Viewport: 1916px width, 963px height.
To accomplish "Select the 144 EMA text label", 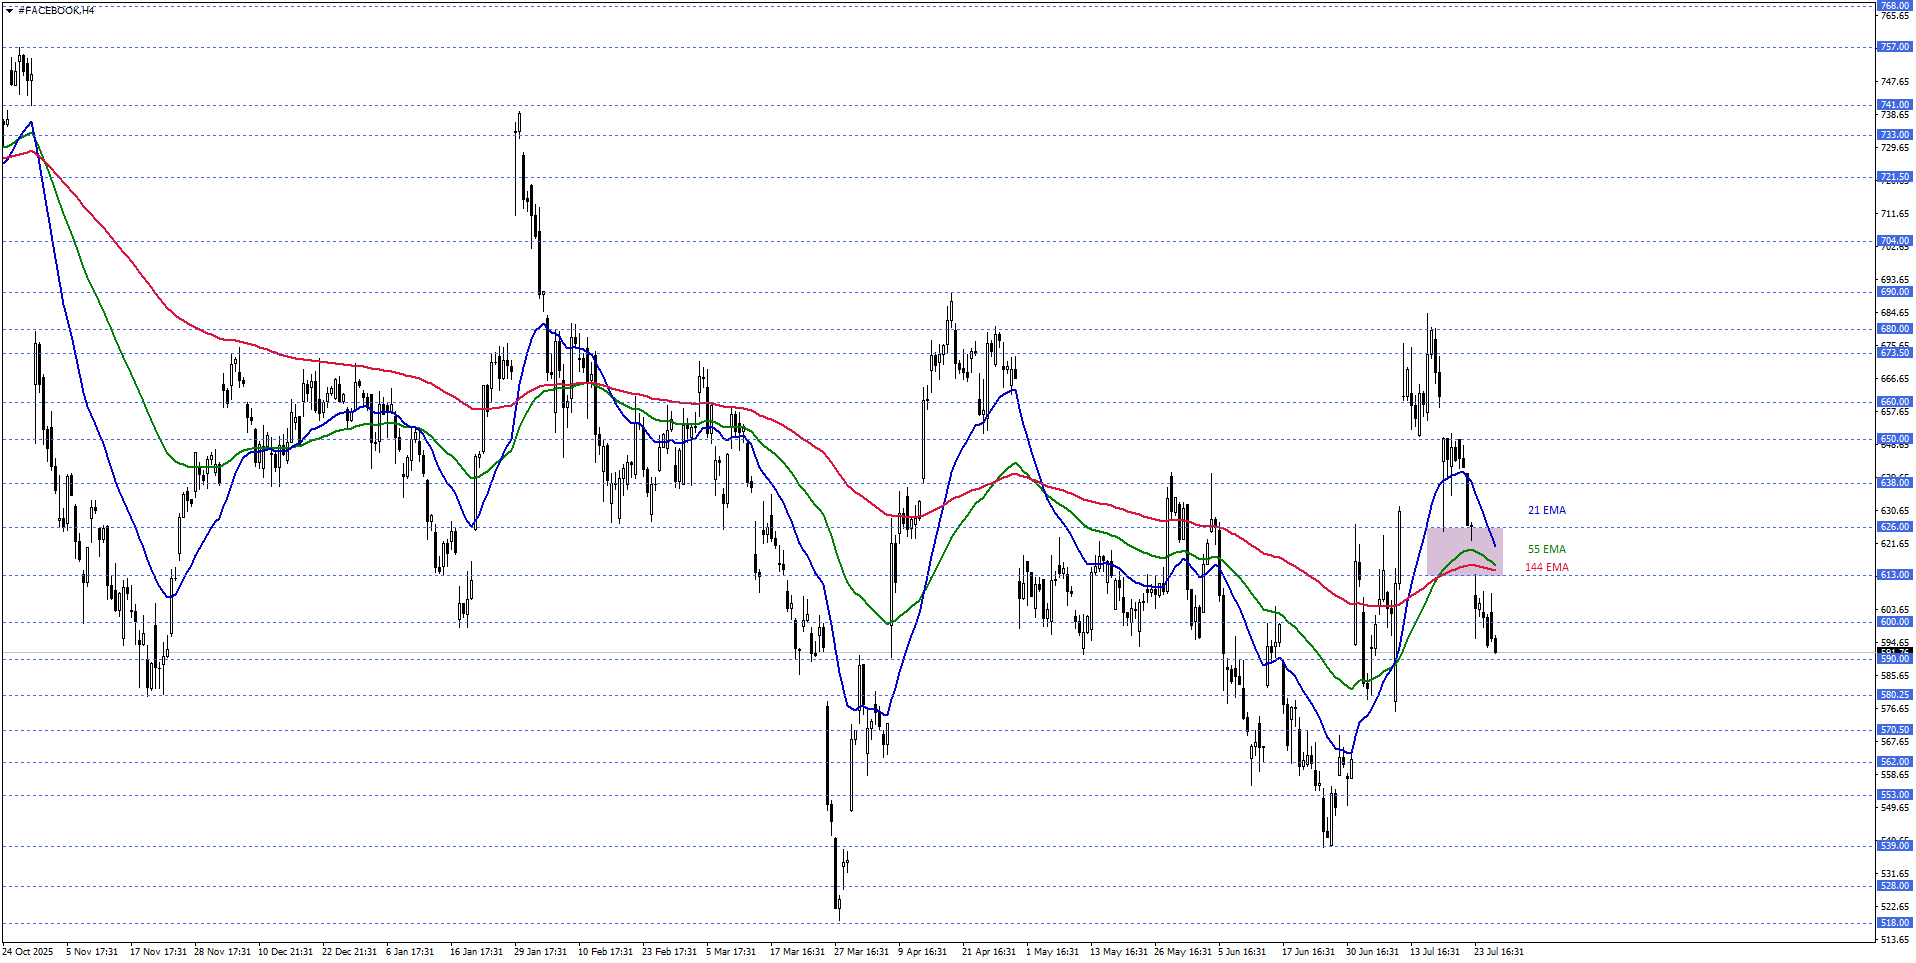I will (1546, 567).
